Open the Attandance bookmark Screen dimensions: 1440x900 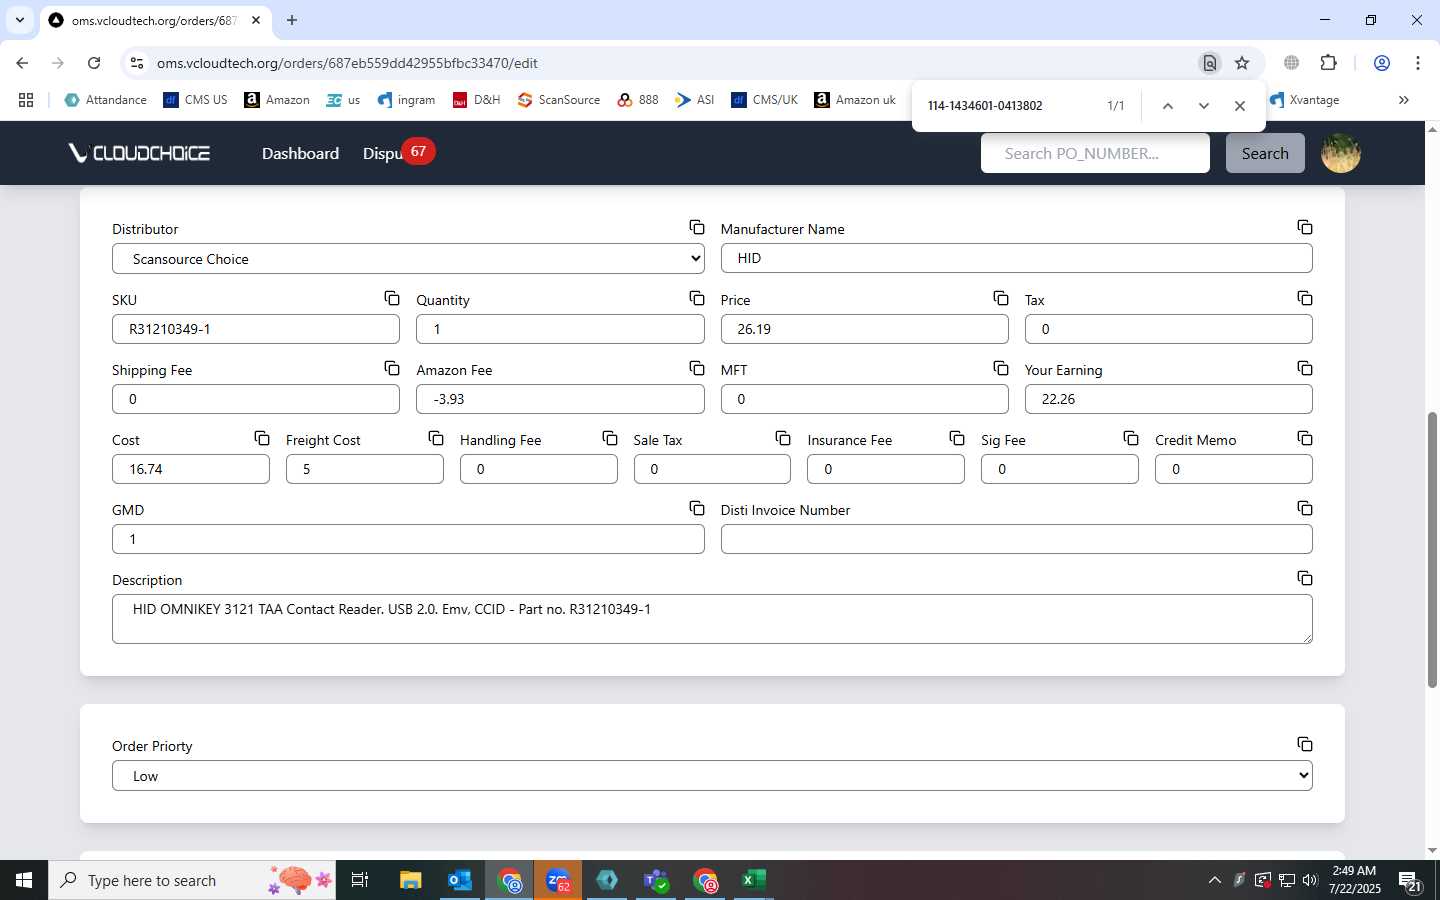[x=106, y=100]
